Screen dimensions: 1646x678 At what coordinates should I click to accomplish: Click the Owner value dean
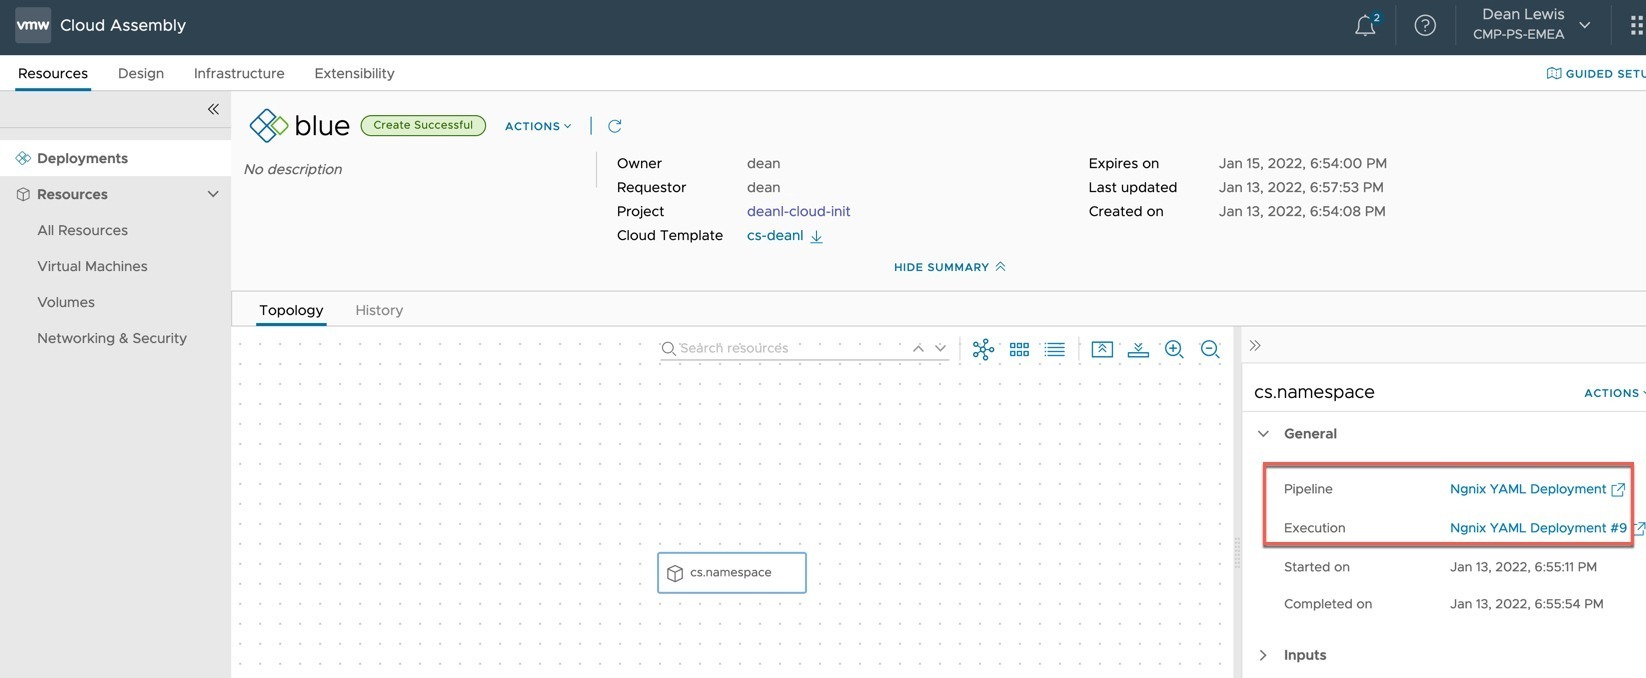point(763,163)
